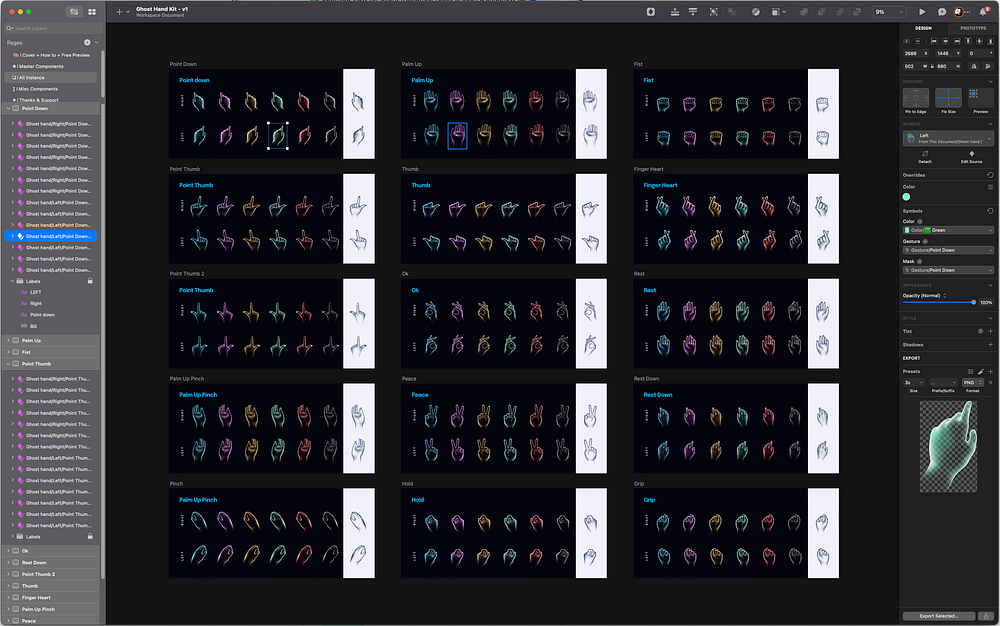Screen dimensions: 1000x626
Task: Open notifications bell icon
Action: (x=983, y=11)
